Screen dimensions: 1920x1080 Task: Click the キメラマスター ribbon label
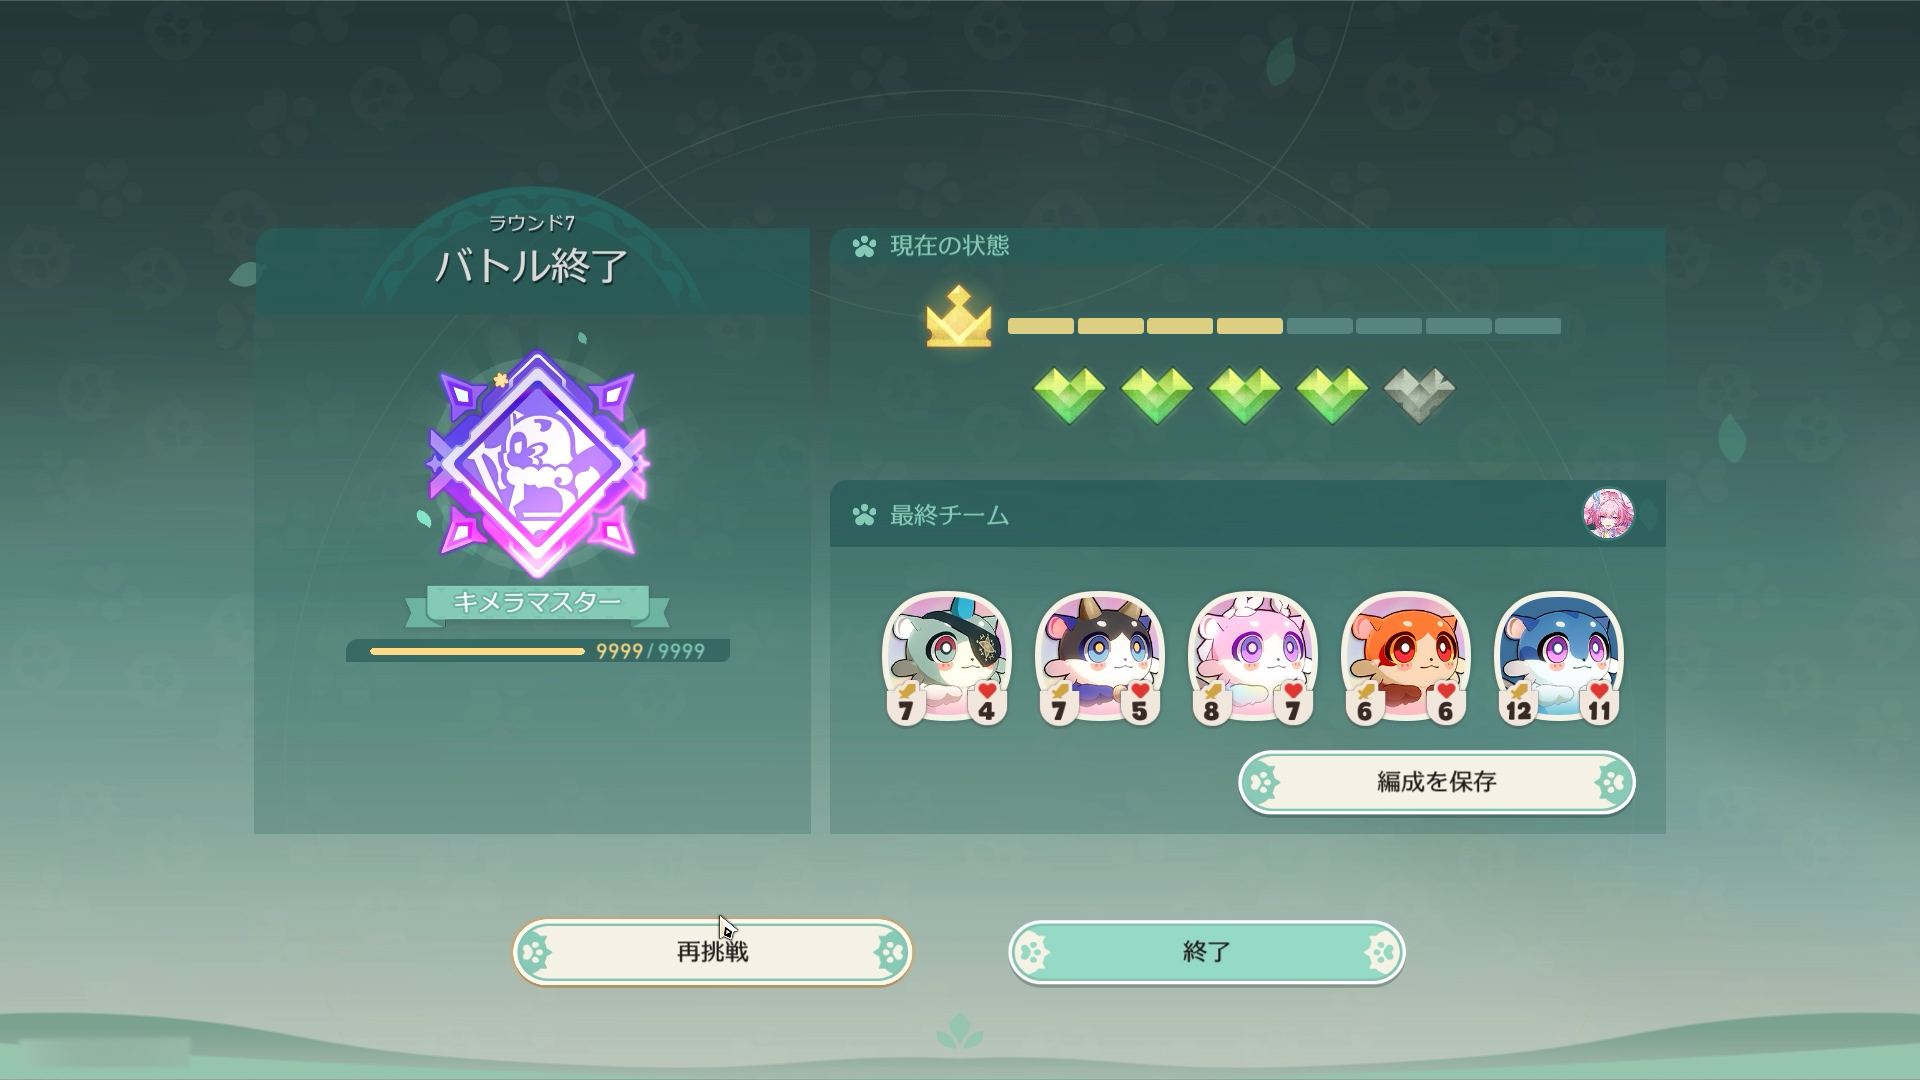tap(537, 602)
